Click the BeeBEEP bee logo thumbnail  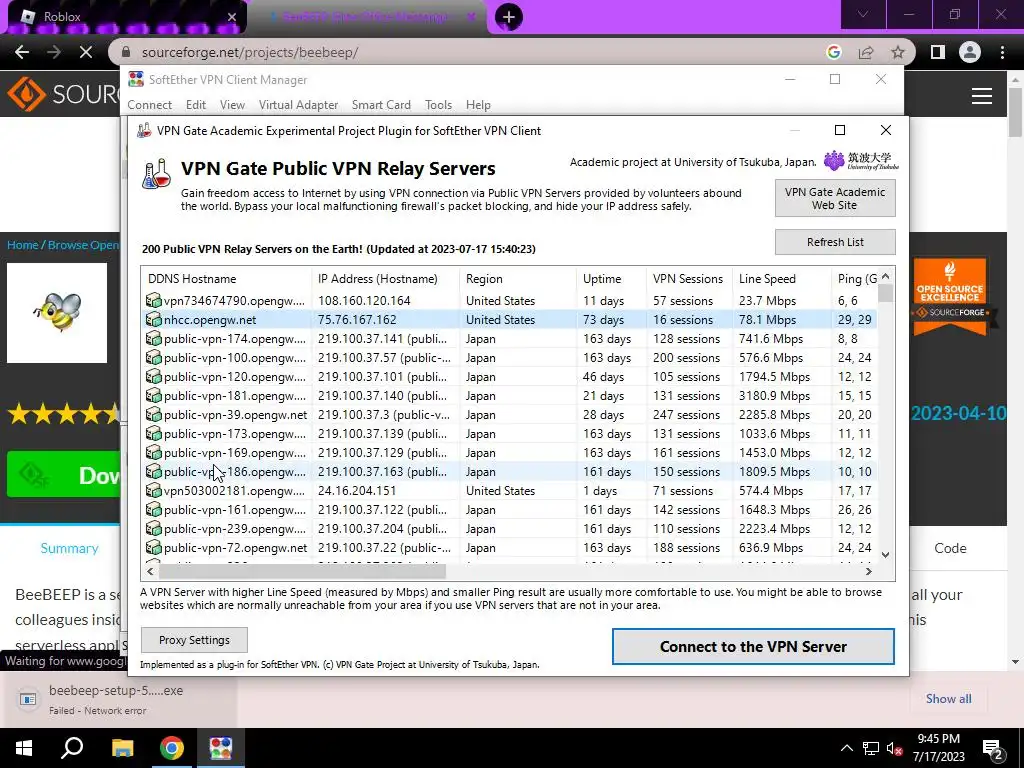pyautogui.click(x=57, y=313)
